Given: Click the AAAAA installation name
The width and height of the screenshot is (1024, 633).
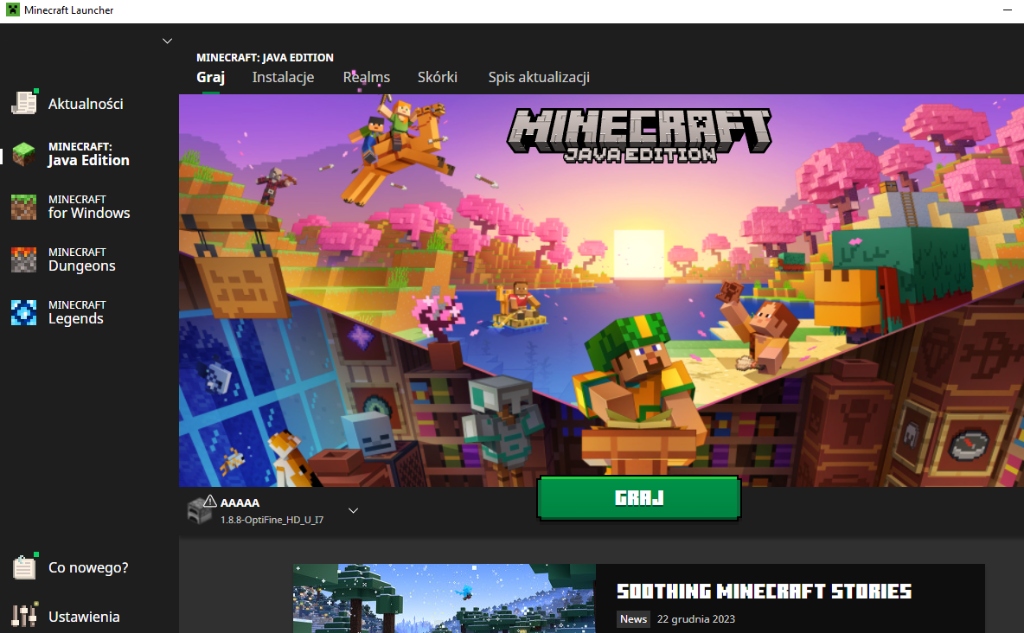Looking at the screenshot, I should pyautogui.click(x=240, y=503).
